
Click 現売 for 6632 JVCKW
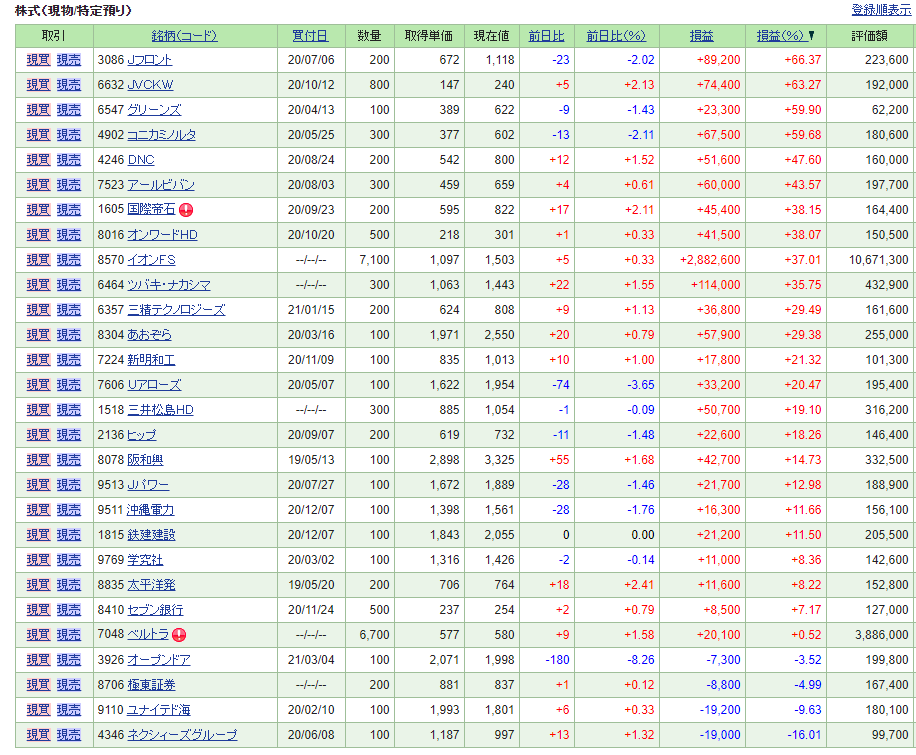coord(68,85)
